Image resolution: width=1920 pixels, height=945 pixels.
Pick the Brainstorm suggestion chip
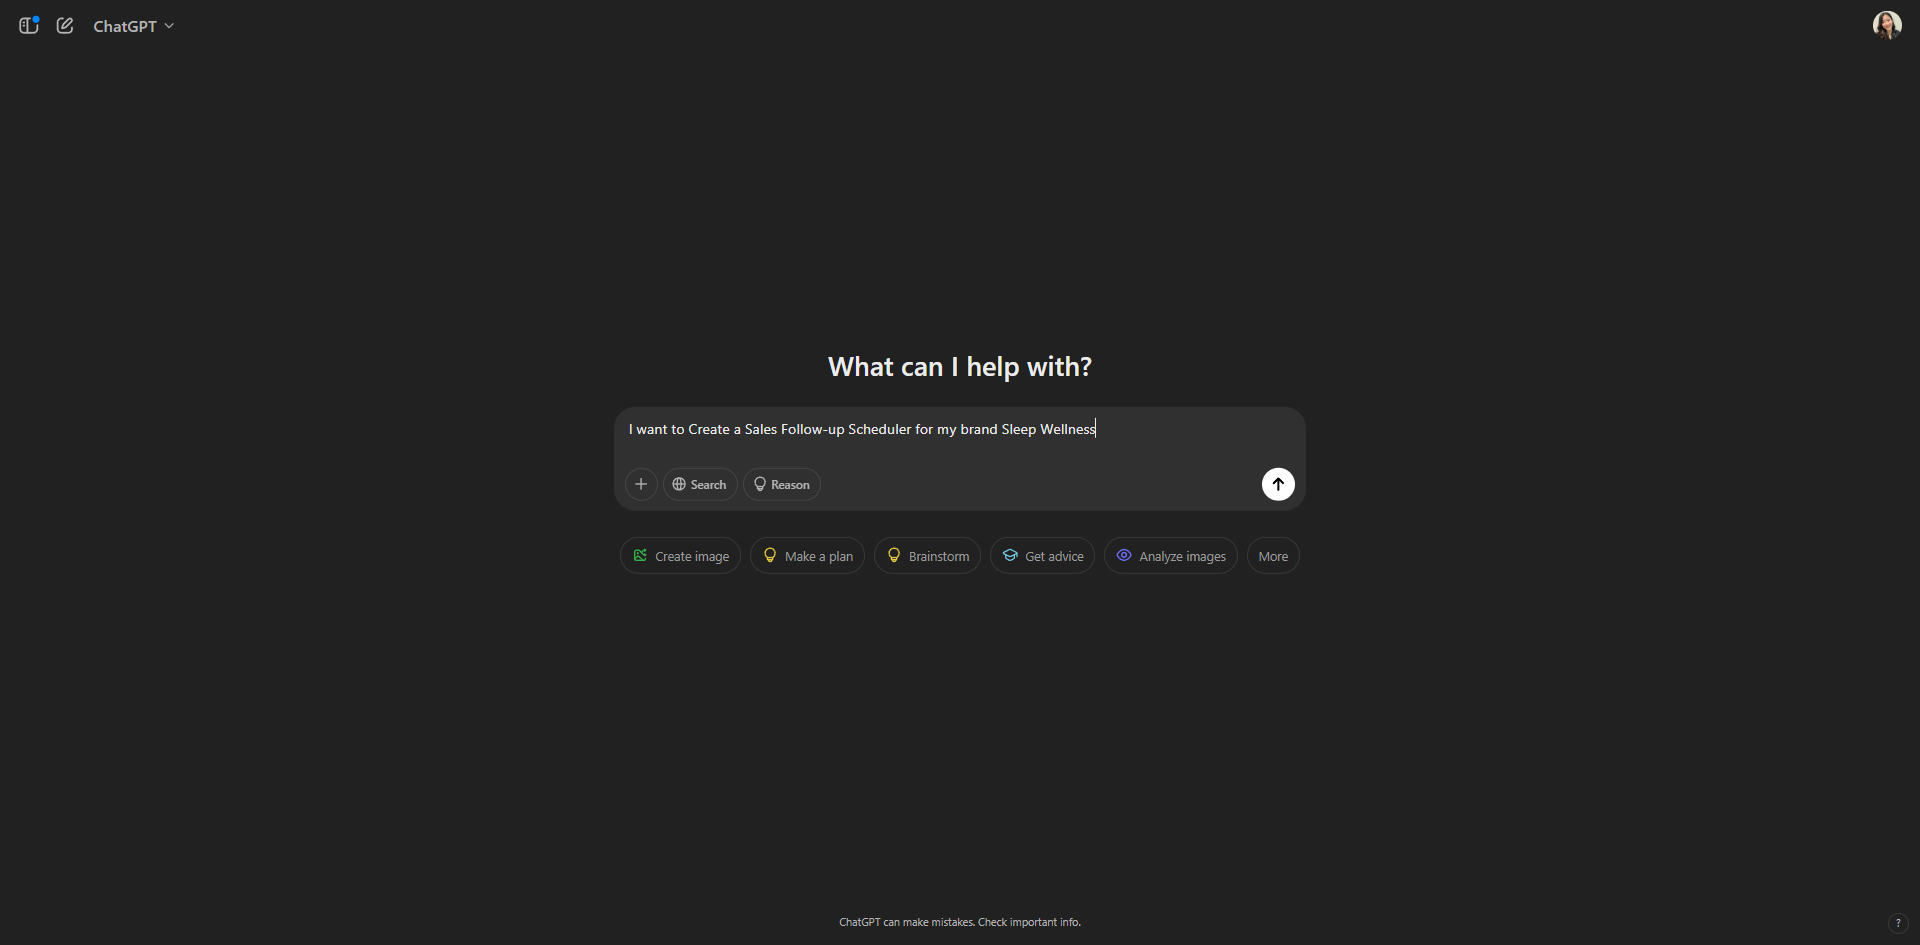[928, 556]
